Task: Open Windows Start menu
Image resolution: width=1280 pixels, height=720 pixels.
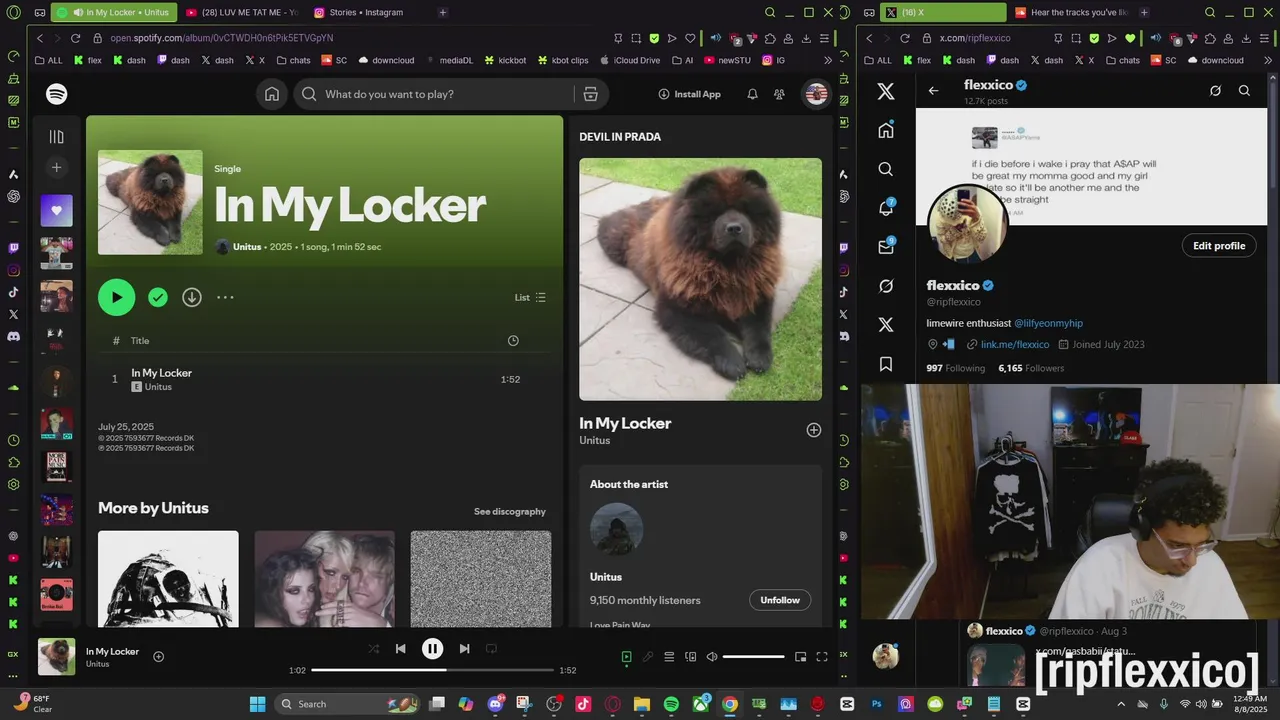Action: click(257, 704)
